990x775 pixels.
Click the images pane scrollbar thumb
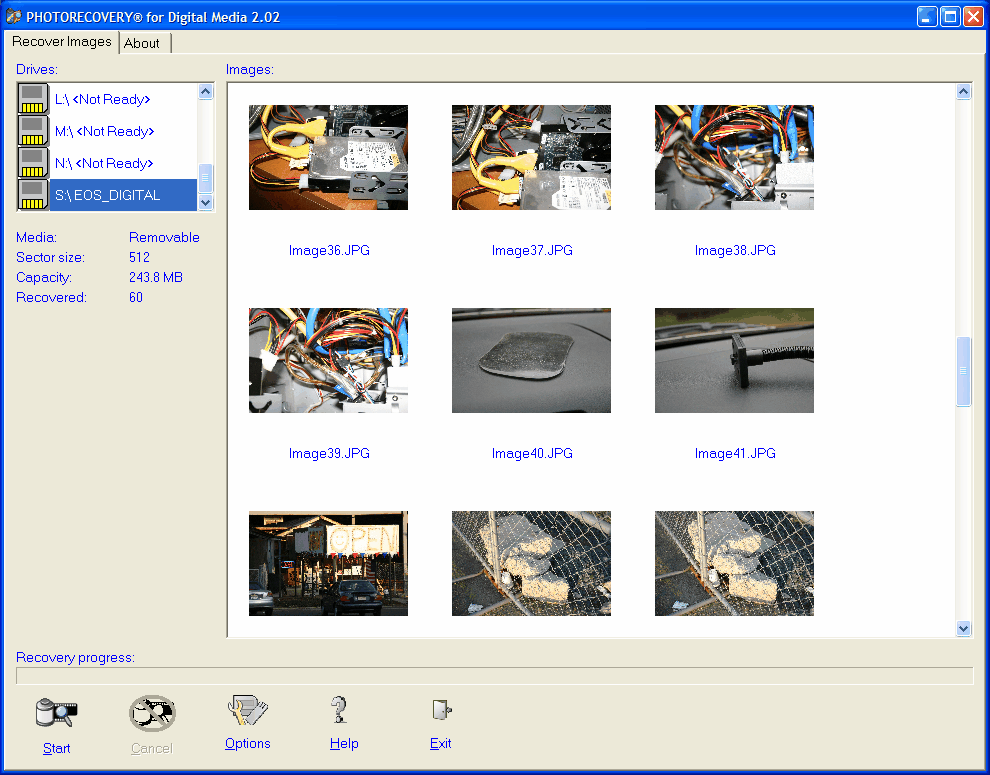964,371
